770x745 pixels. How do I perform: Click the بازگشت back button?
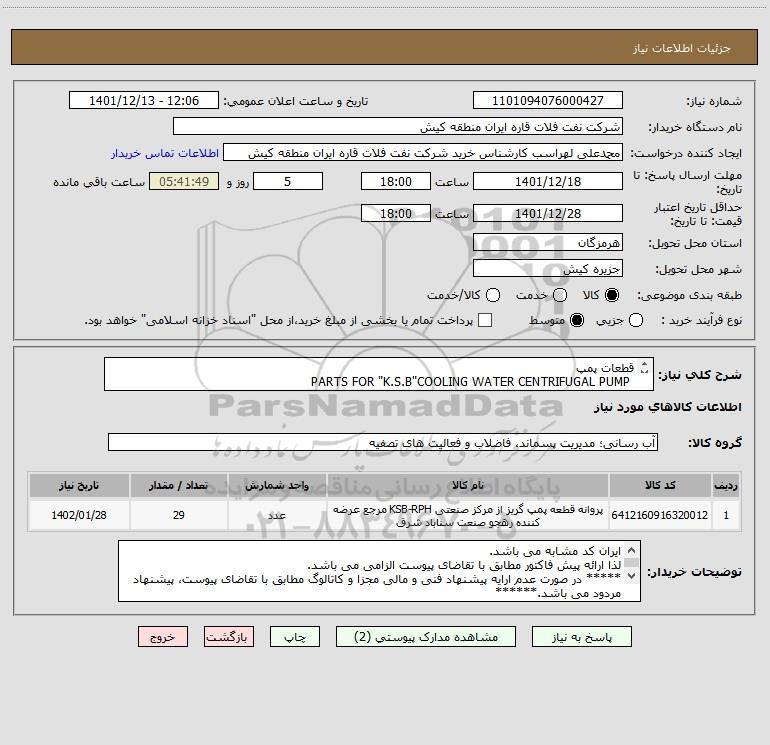coord(229,637)
